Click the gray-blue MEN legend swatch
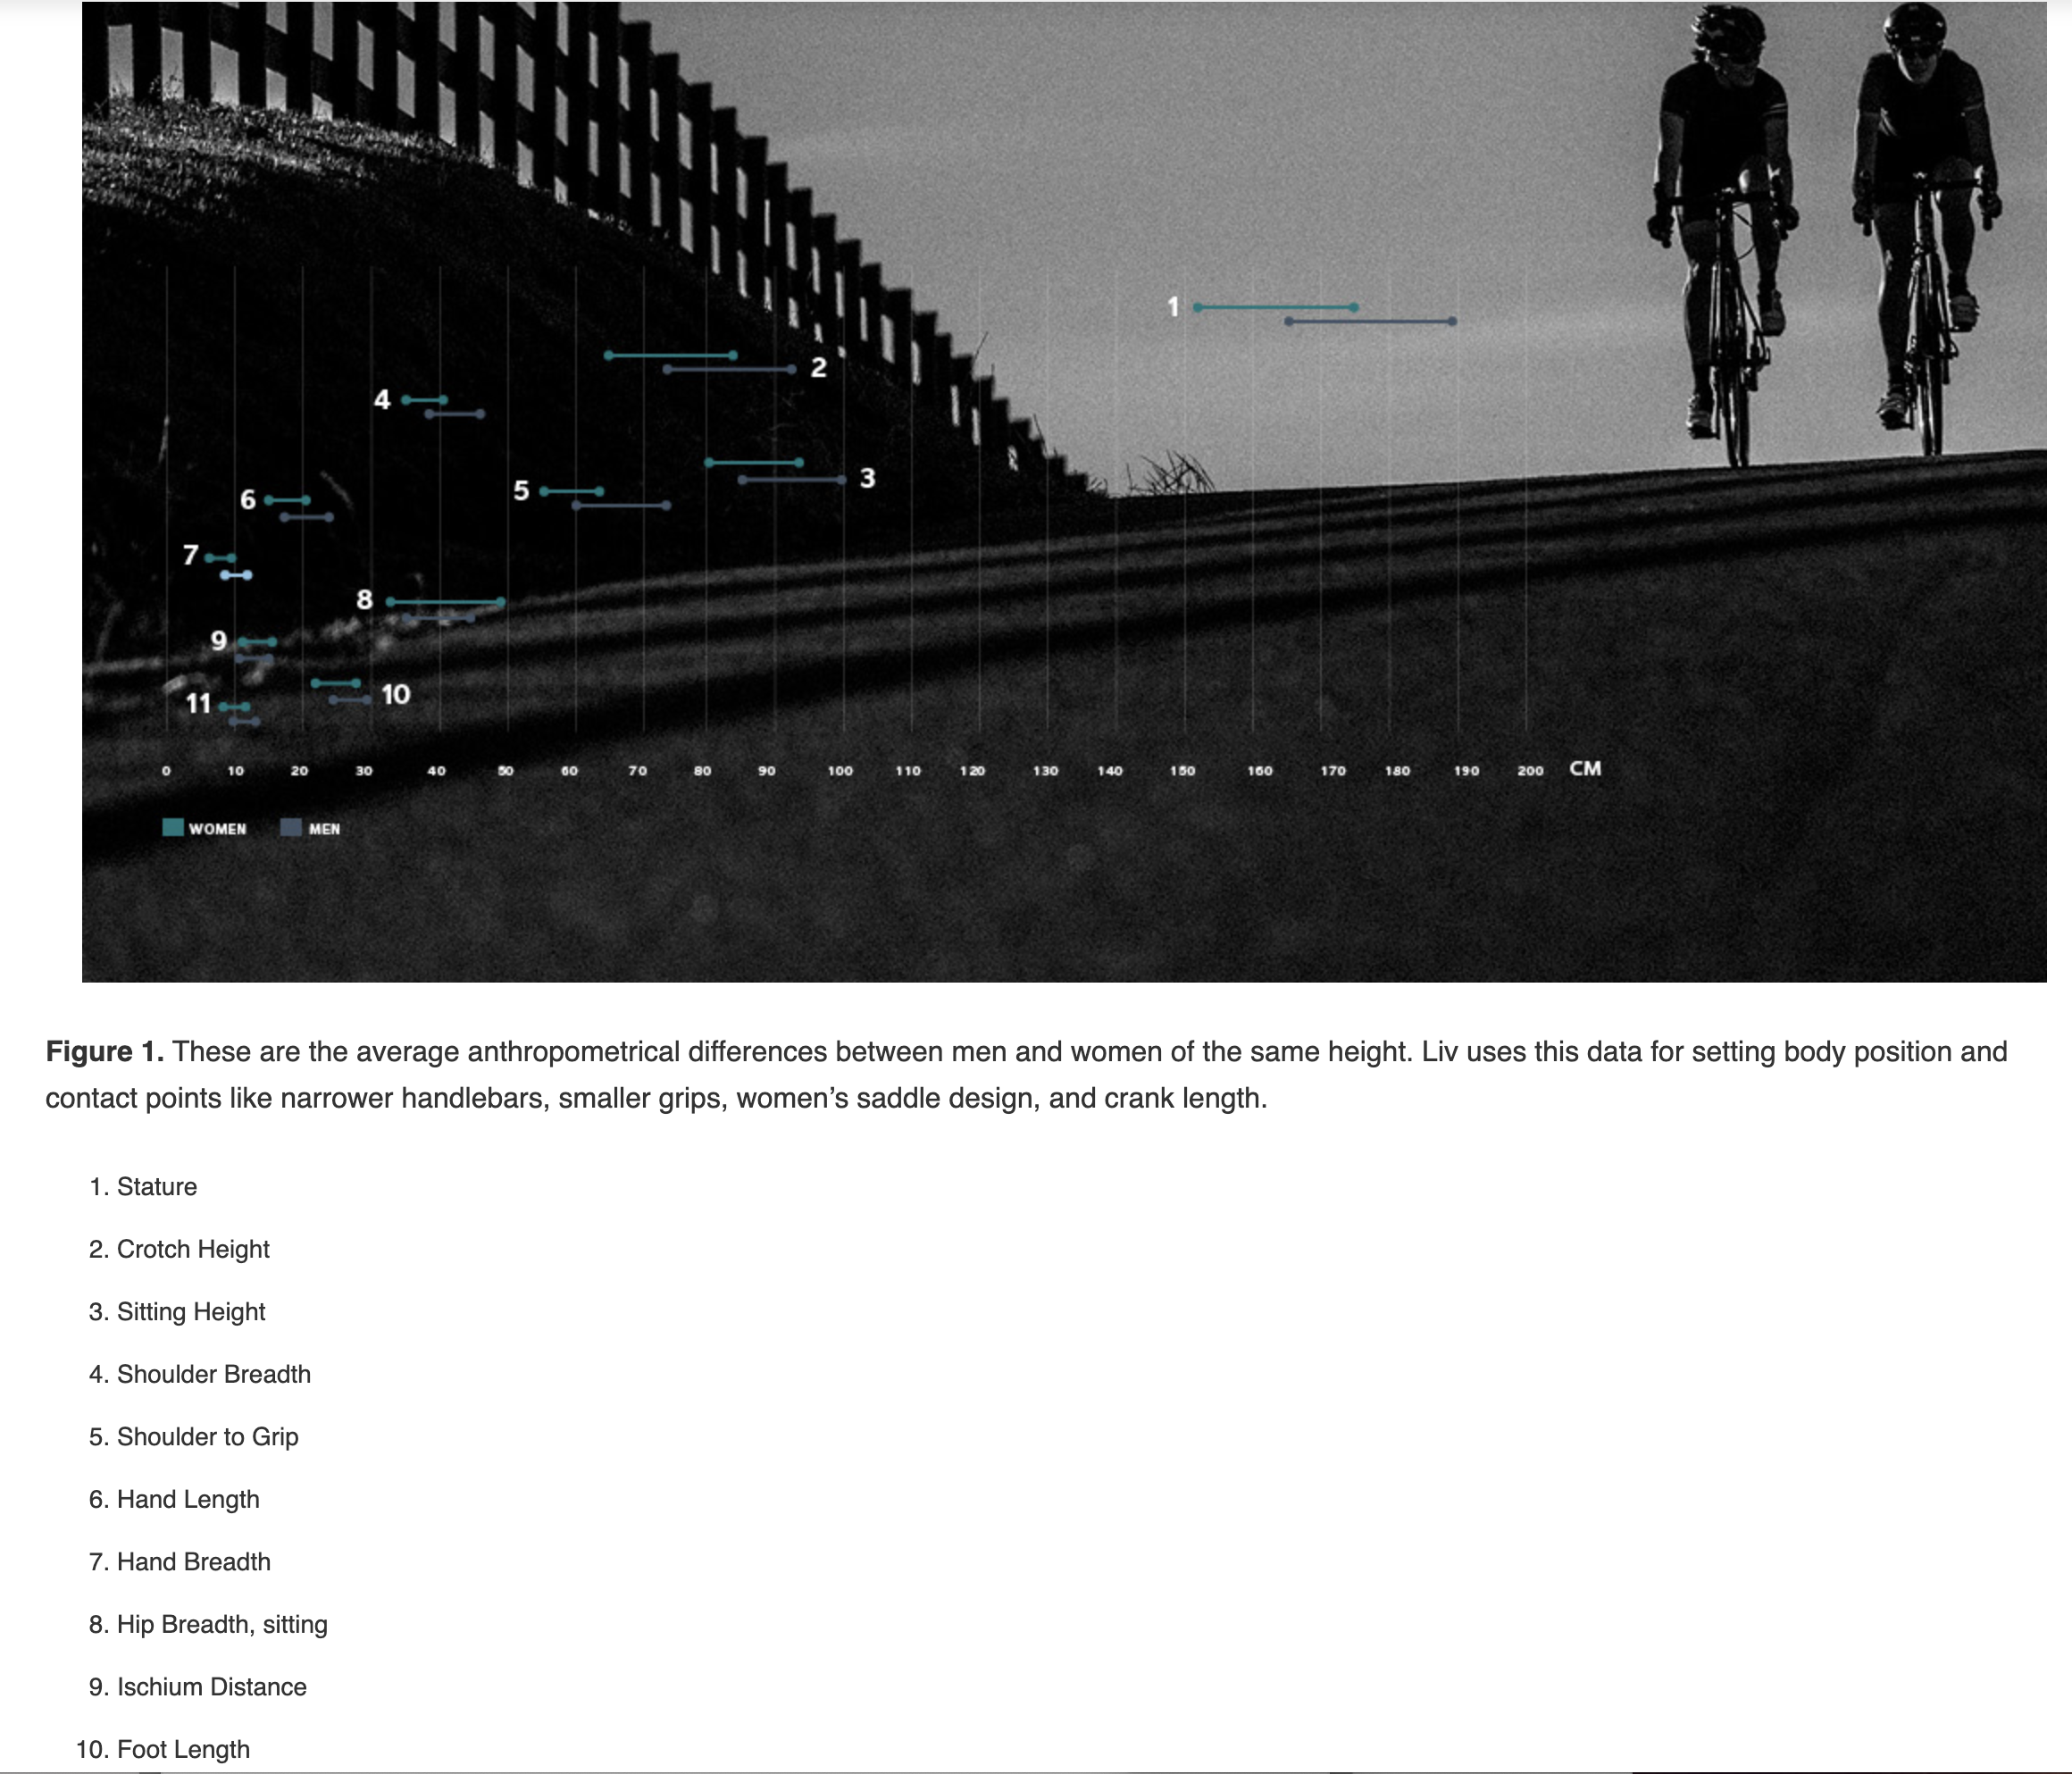2072x1774 pixels. tap(291, 827)
